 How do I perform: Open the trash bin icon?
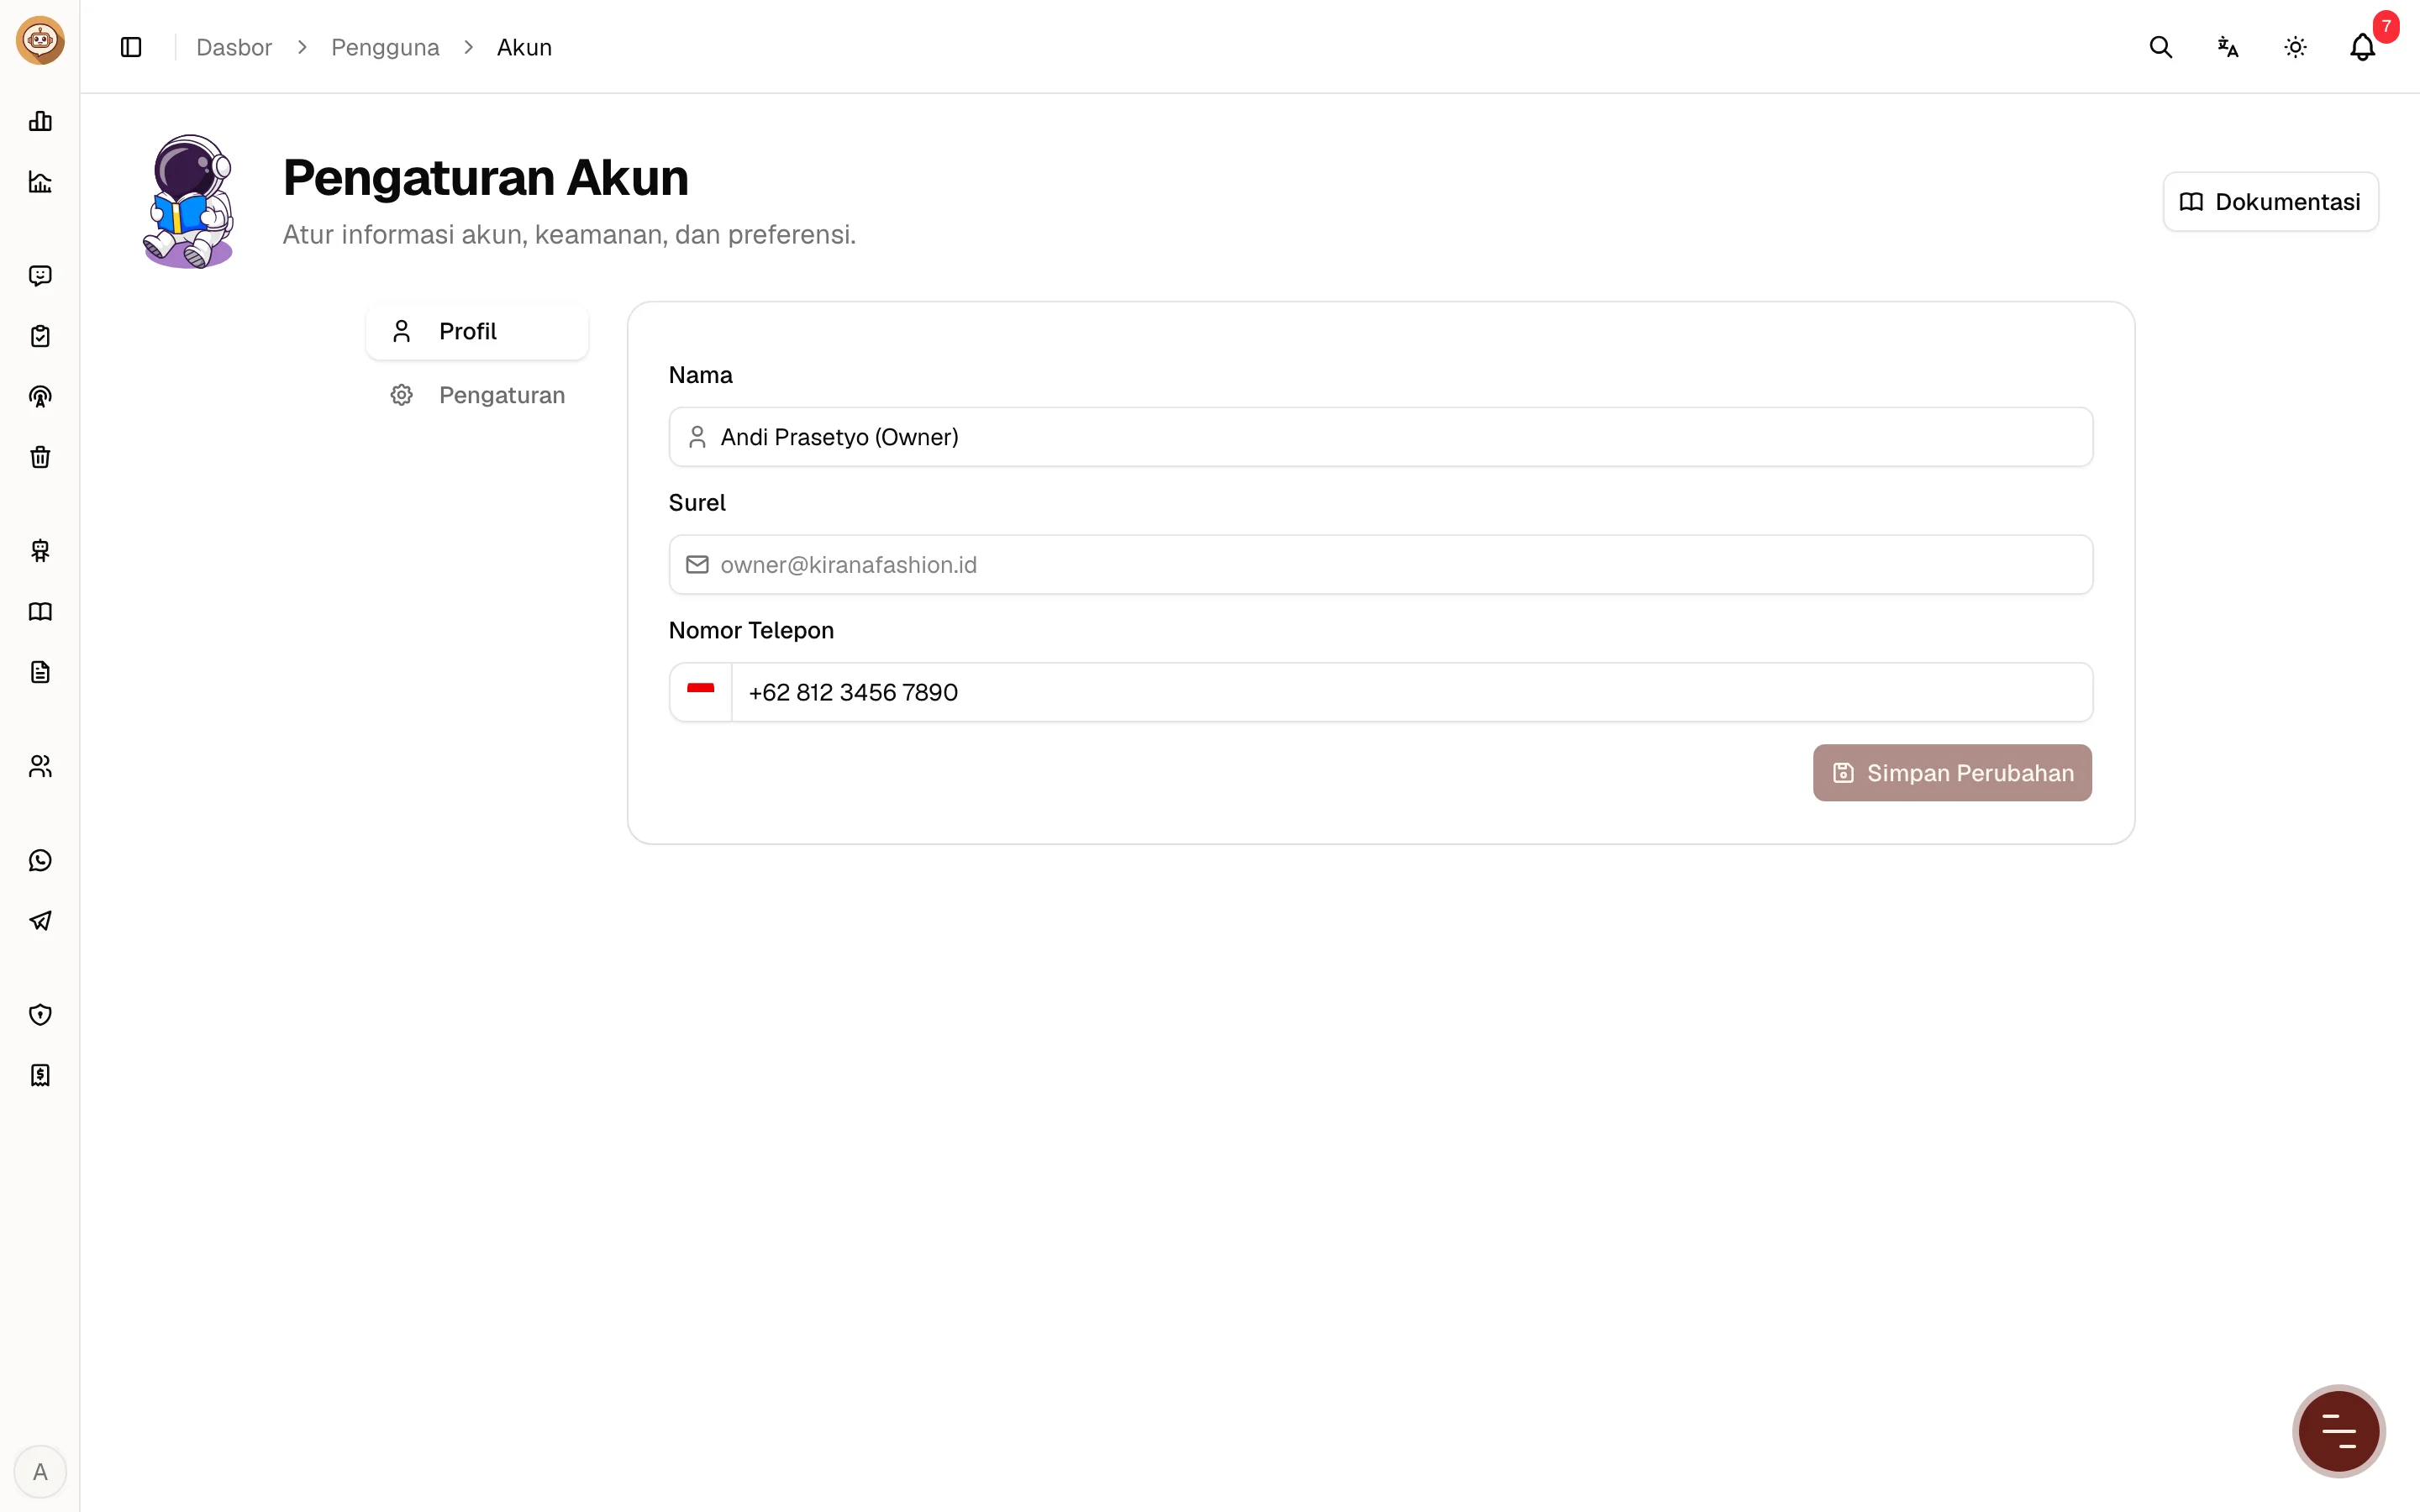(40, 457)
